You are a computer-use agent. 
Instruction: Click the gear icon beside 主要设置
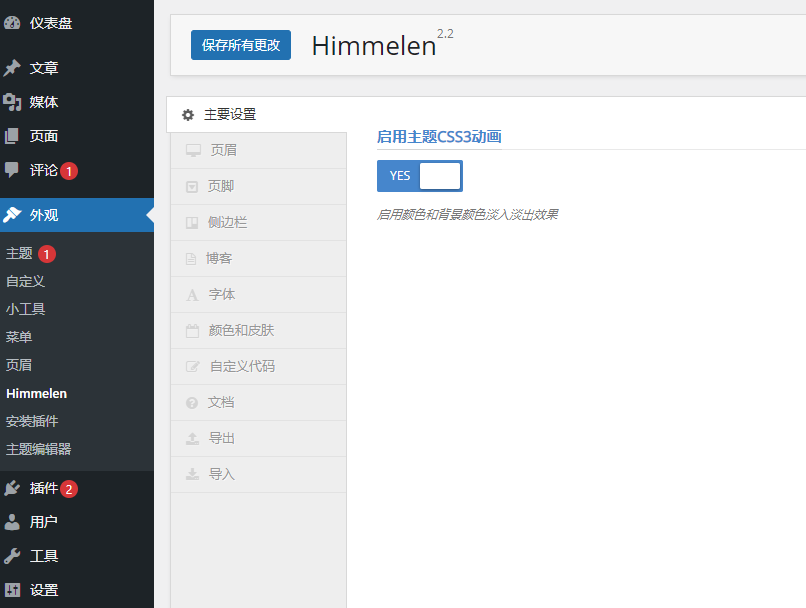click(188, 115)
